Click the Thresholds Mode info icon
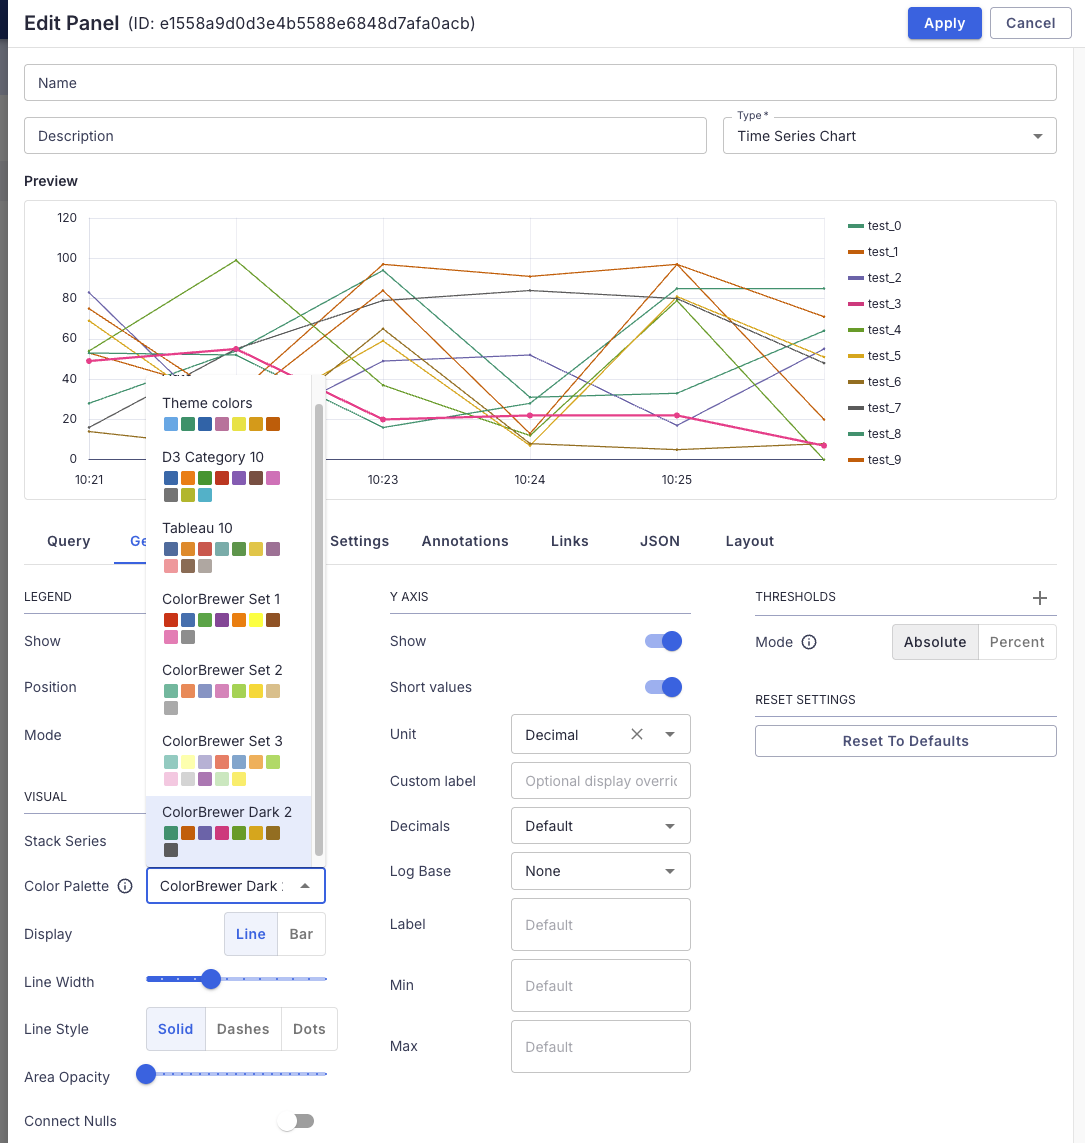Screen dimensions: 1085x1143 (x=809, y=641)
